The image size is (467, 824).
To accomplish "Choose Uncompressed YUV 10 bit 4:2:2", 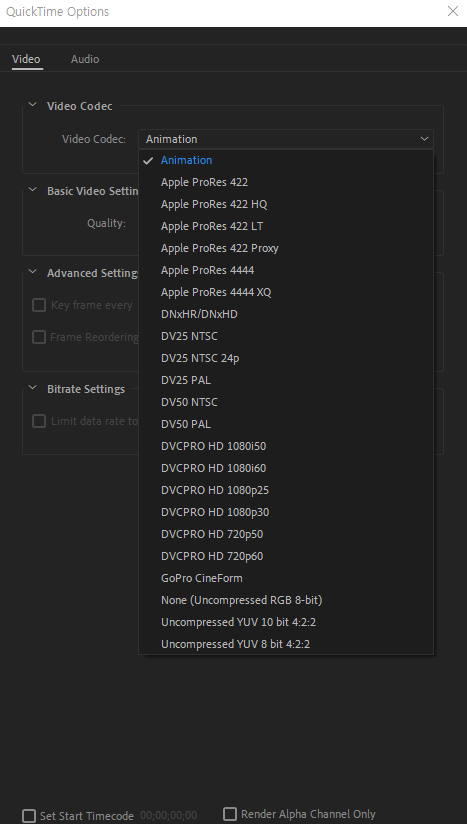I will pos(286,622).
